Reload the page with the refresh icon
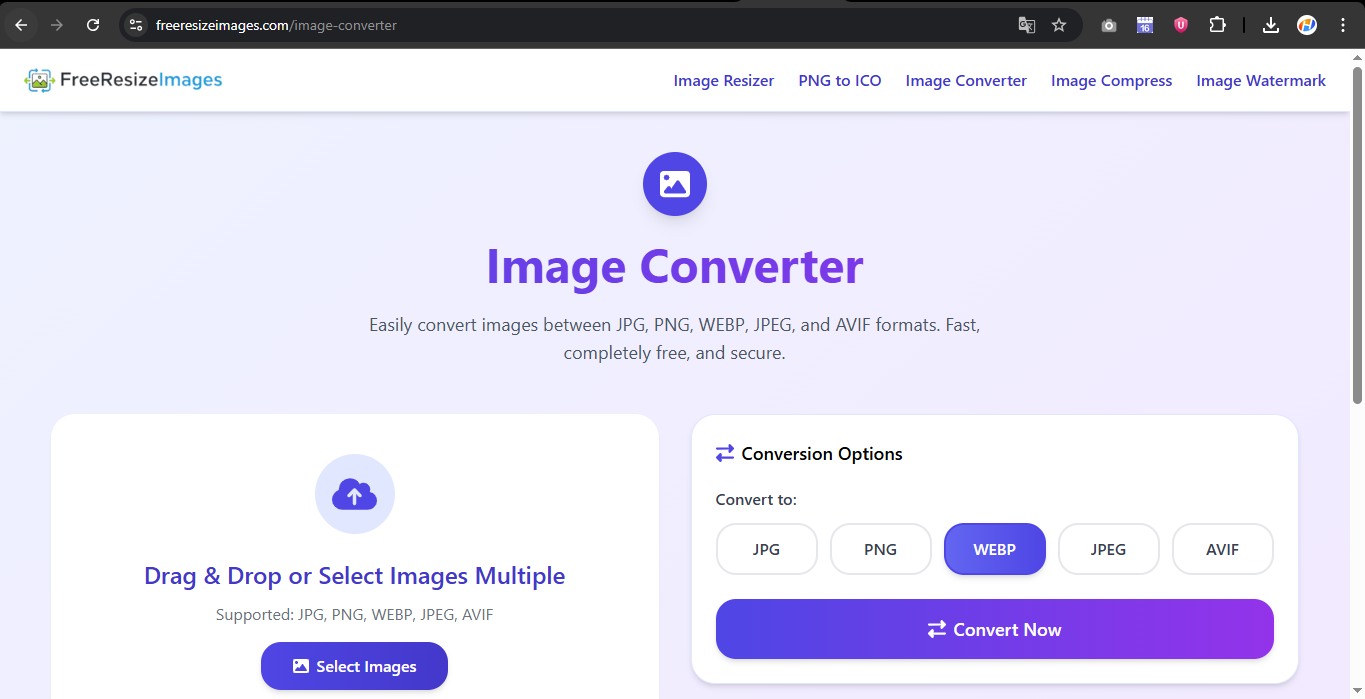The height and width of the screenshot is (699, 1365). pos(93,25)
